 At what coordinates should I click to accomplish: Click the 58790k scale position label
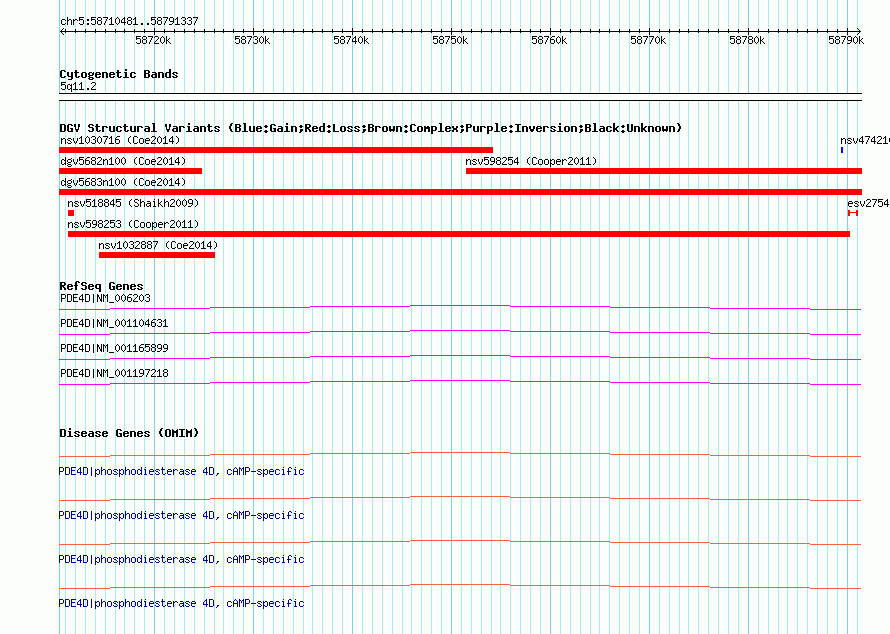click(x=846, y=40)
